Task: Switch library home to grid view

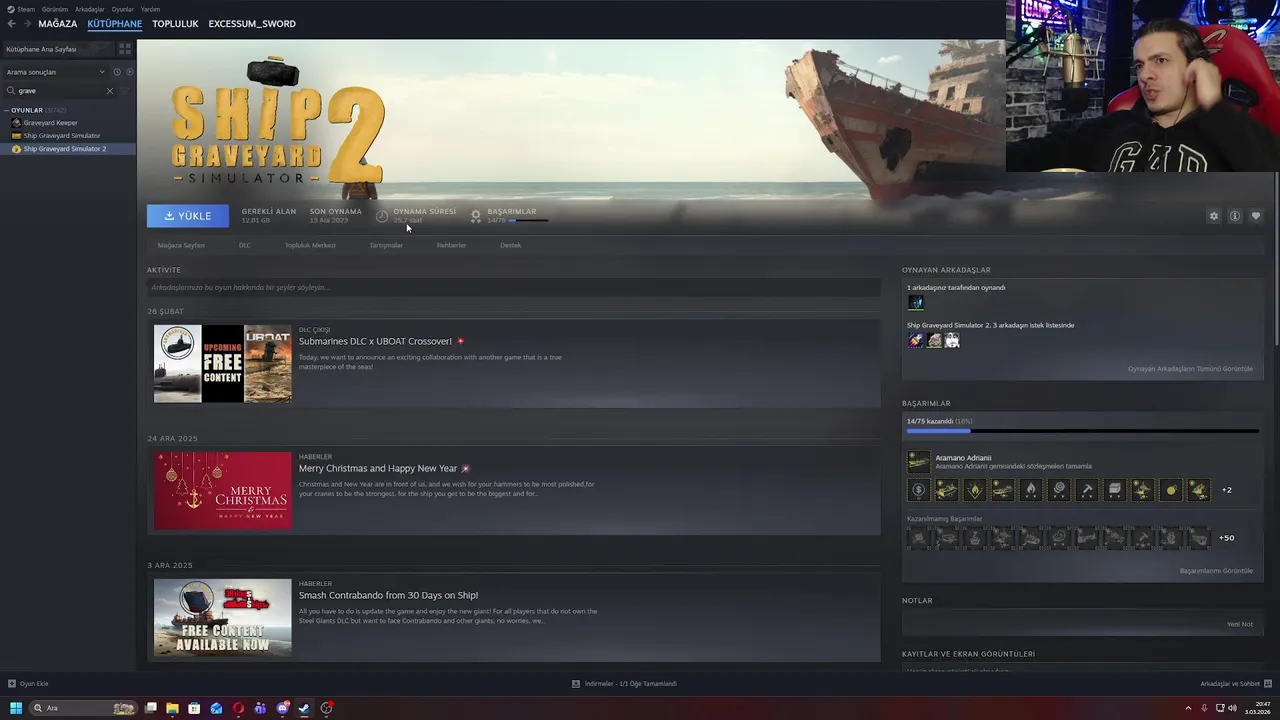Action: pyautogui.click(x=125, y=48)
